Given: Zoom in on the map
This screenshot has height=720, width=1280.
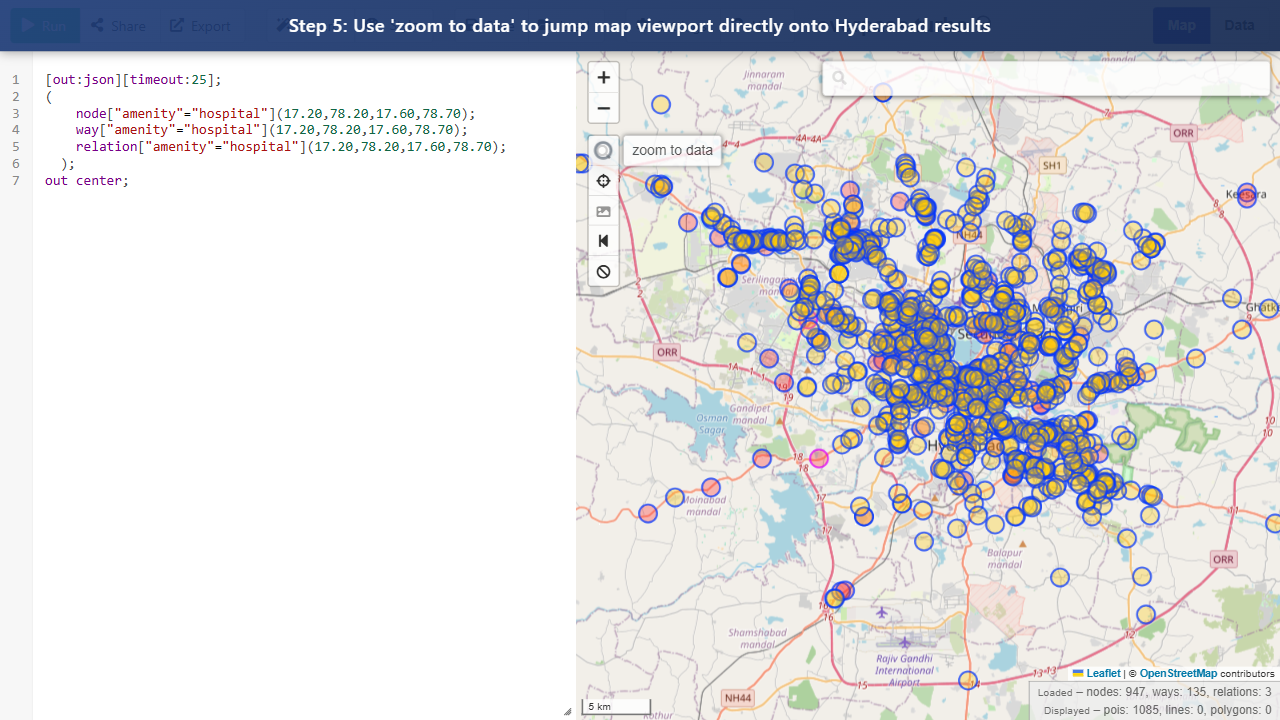Looking at the screenshot, I should click(x=603, y=77).
